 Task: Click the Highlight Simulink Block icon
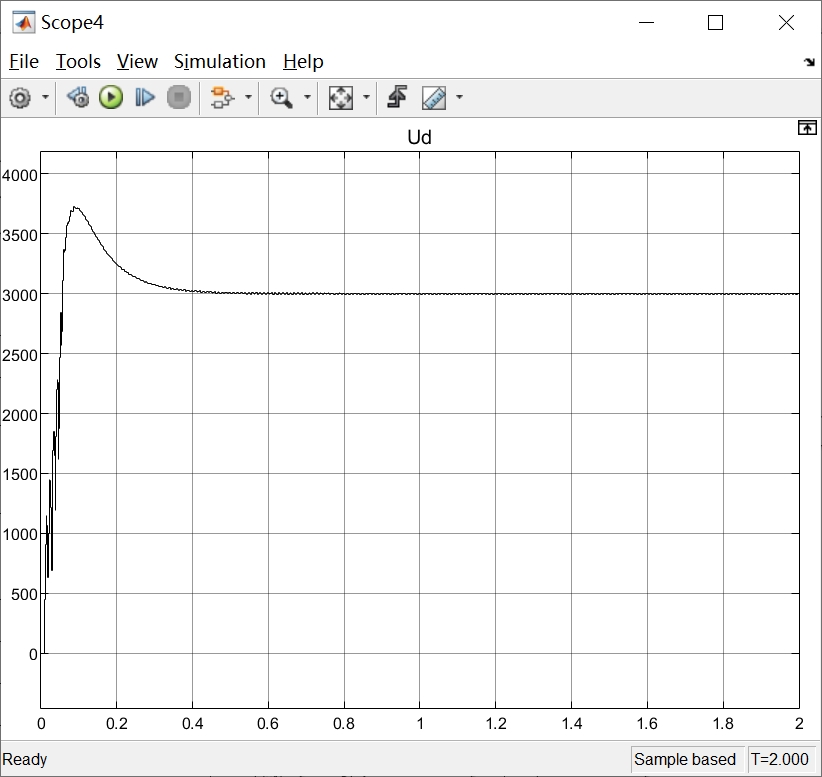(222, 98)
